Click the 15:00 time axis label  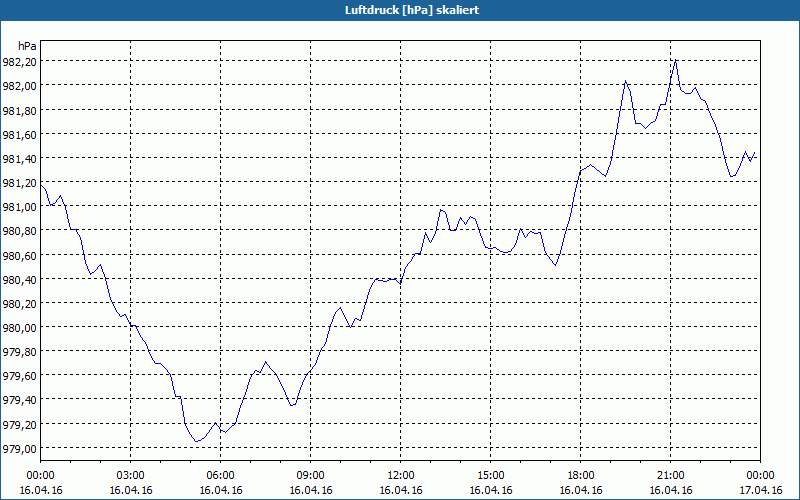click(490, 476)
